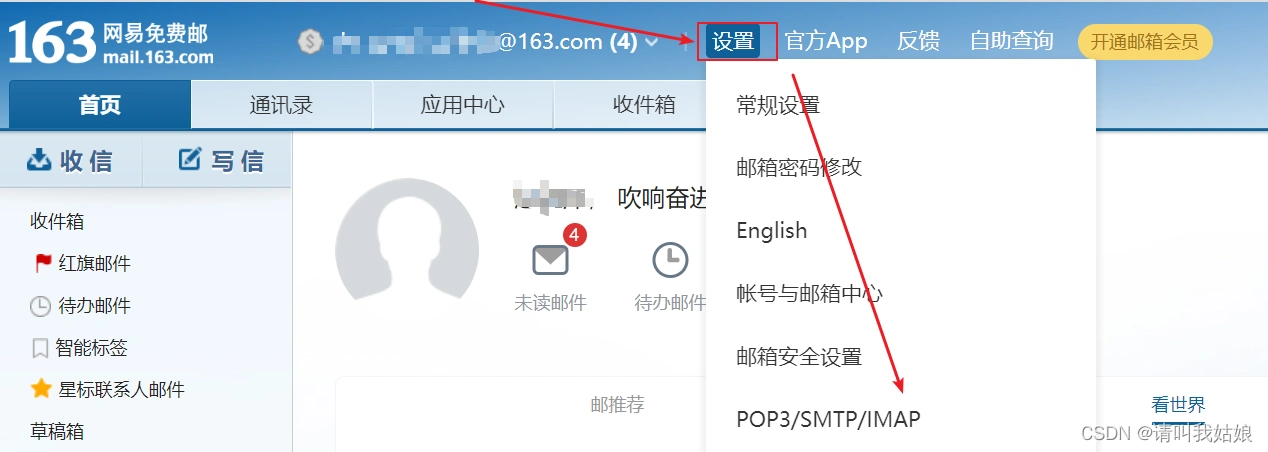Click the pending mail clock icon
Viewport: 1268px width, 452px height.
pos(670,260)
